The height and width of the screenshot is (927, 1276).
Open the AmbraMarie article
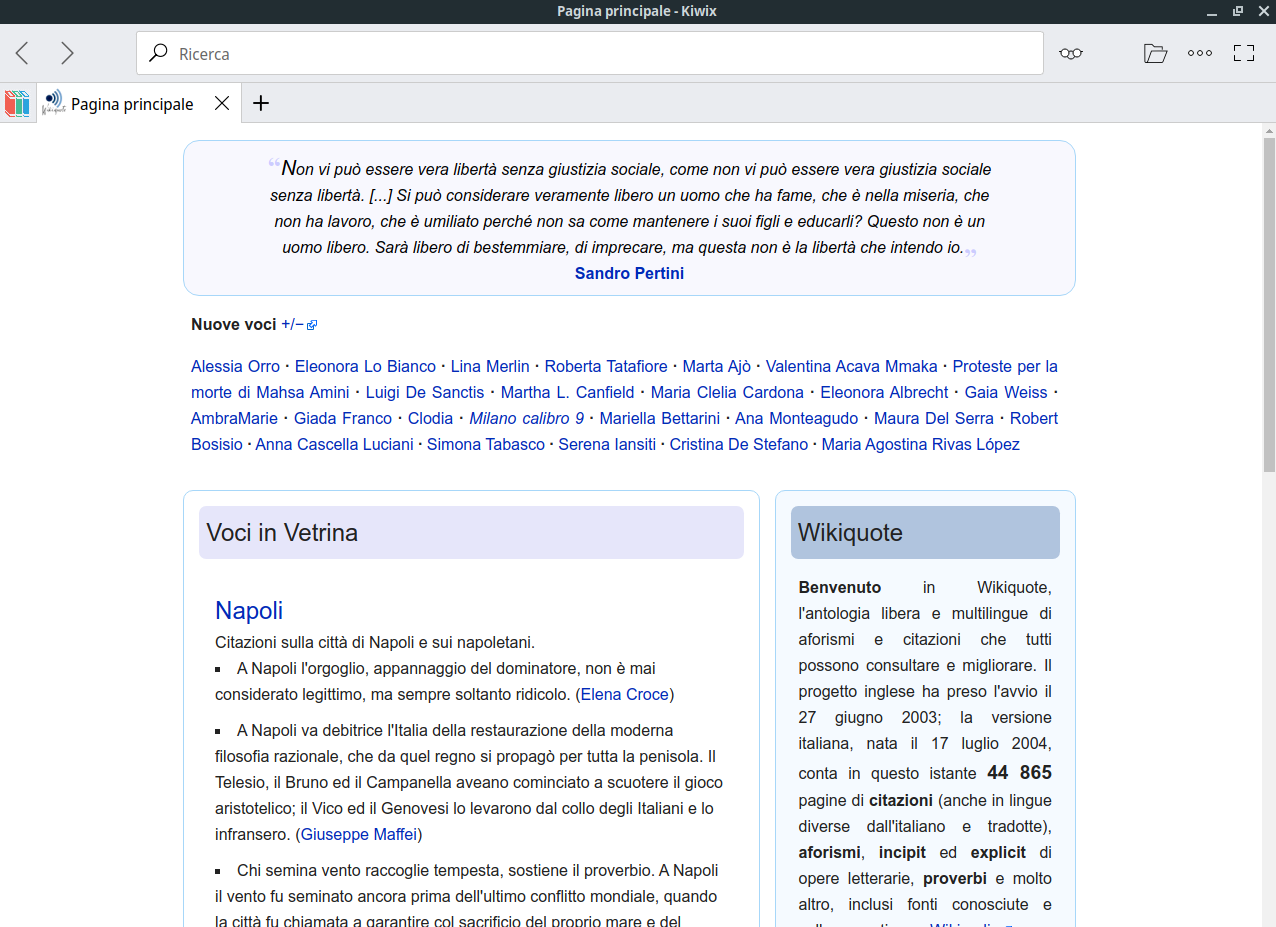coord(234,418)
